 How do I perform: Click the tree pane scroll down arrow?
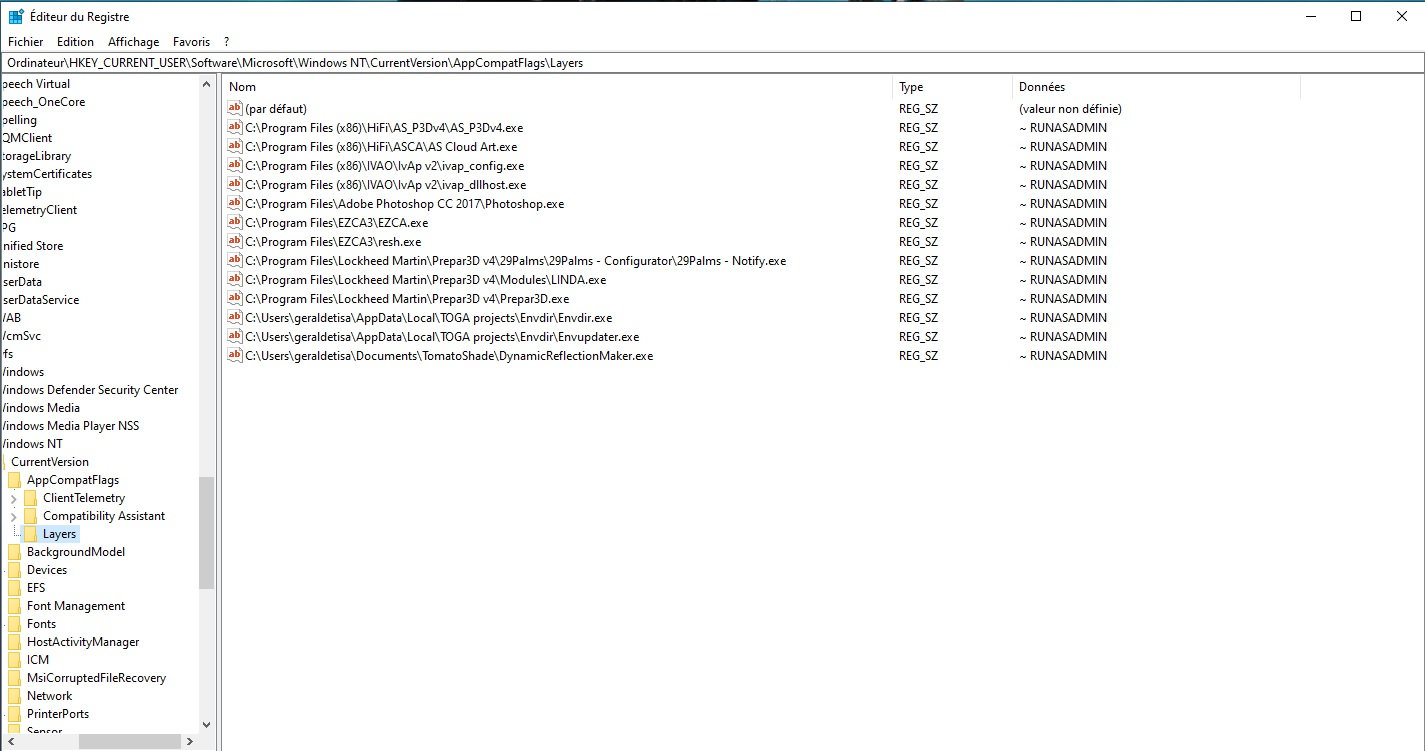(x=206, y=725)
